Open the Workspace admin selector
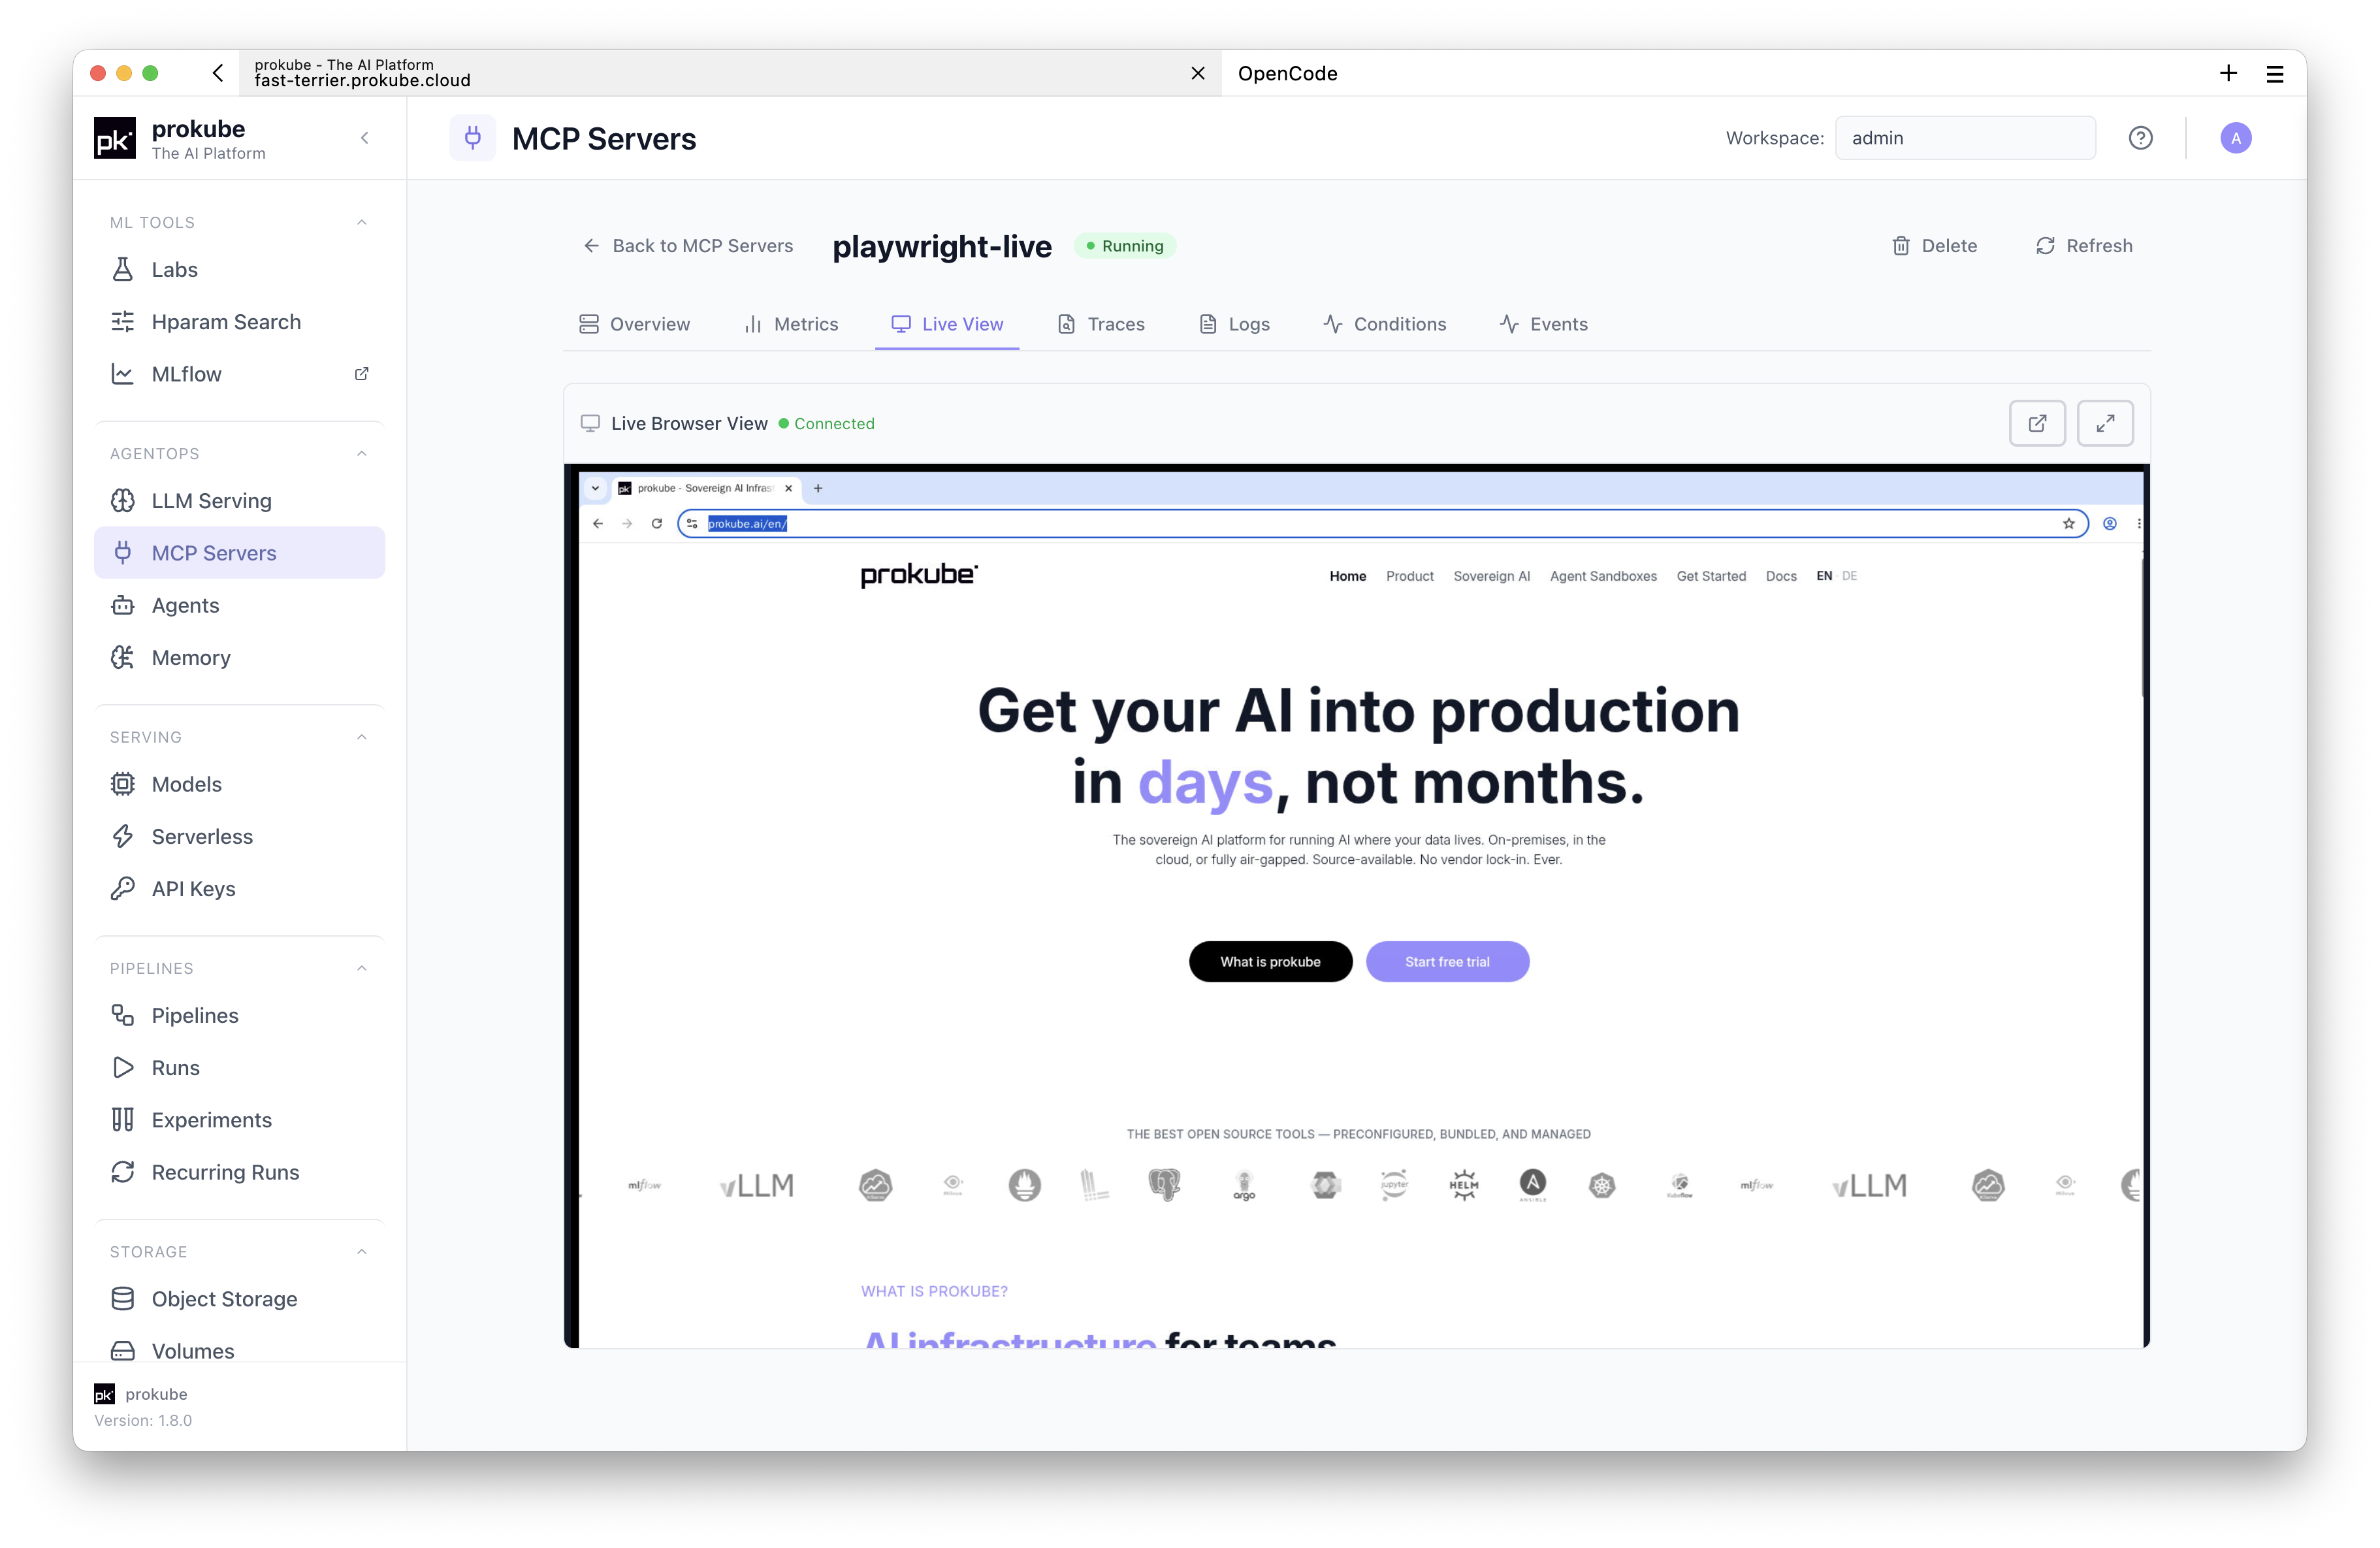This screenshot has height=1548, width=2380. pos(1965,138)
